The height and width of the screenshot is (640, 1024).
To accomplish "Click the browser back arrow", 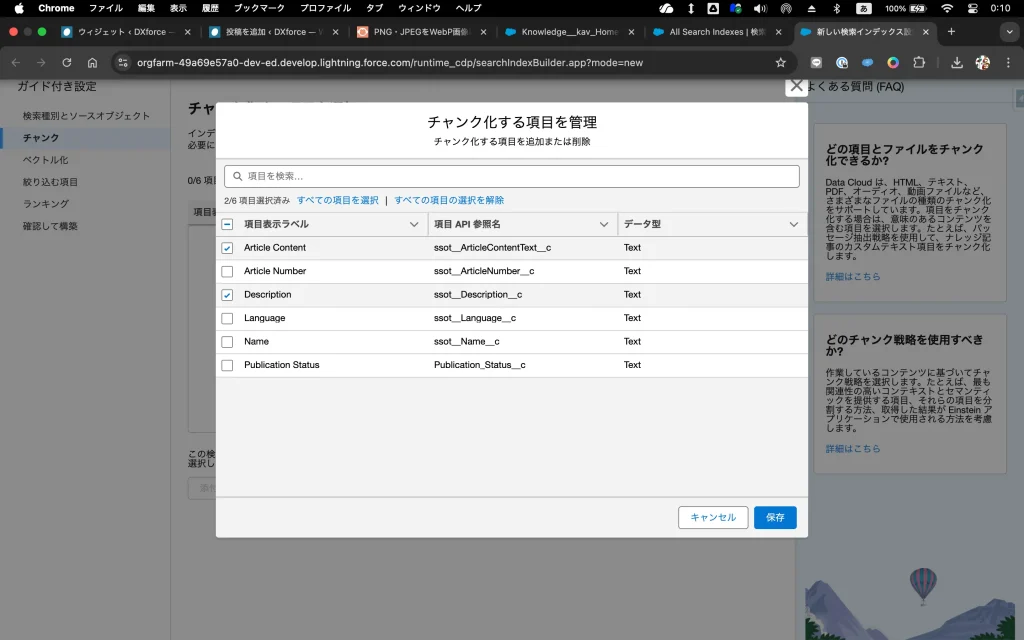I will [15, 62].
